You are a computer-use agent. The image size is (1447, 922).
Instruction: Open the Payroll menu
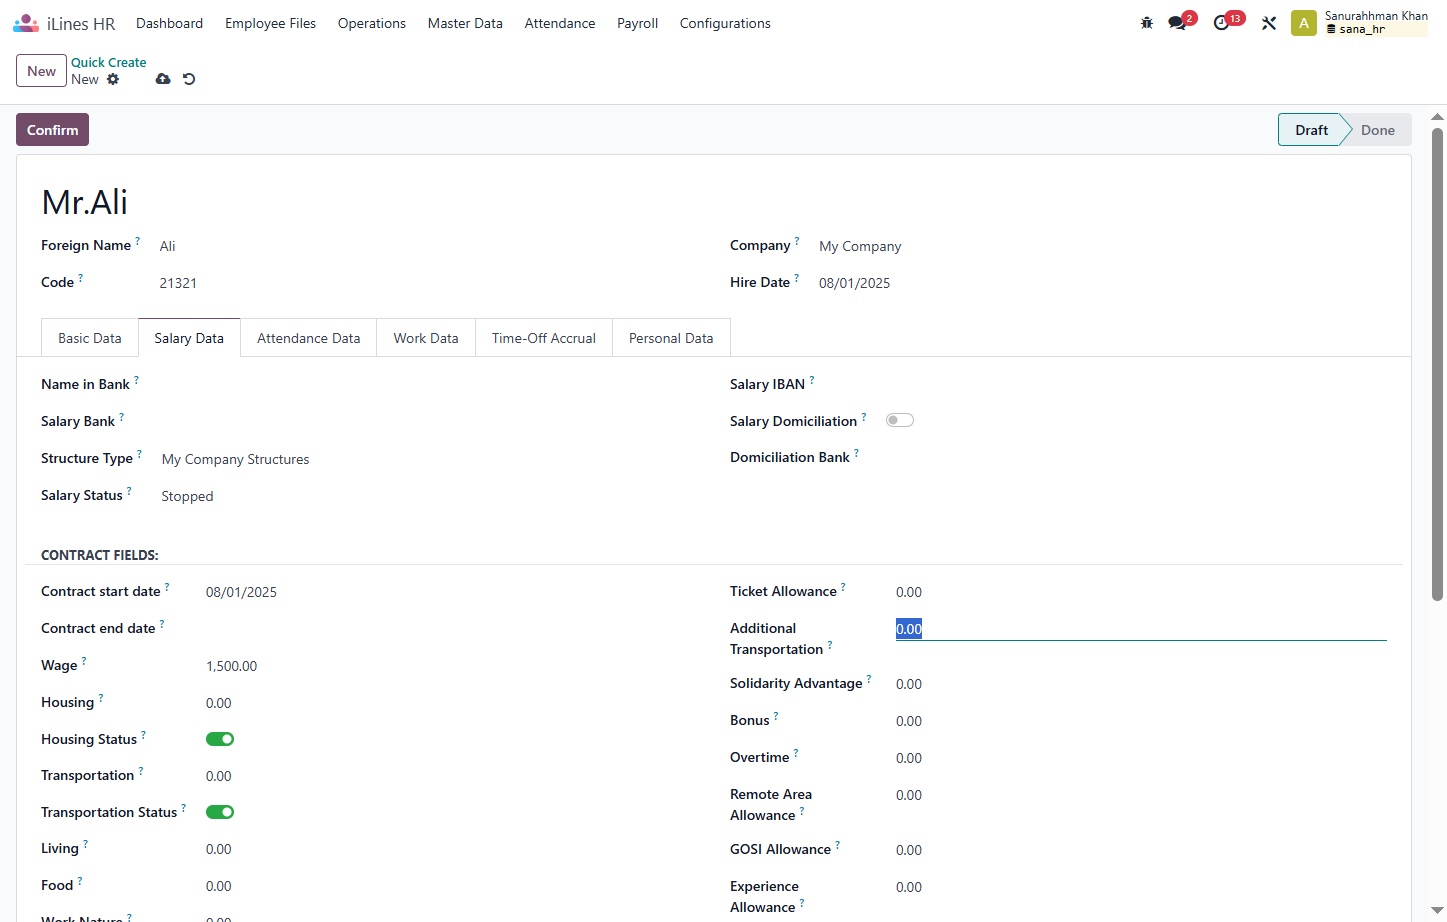637,23
